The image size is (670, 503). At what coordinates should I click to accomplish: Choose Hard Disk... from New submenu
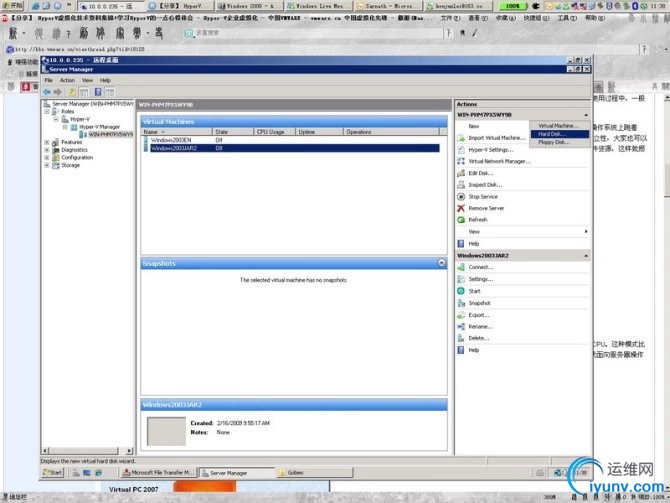tap(559, 134)
